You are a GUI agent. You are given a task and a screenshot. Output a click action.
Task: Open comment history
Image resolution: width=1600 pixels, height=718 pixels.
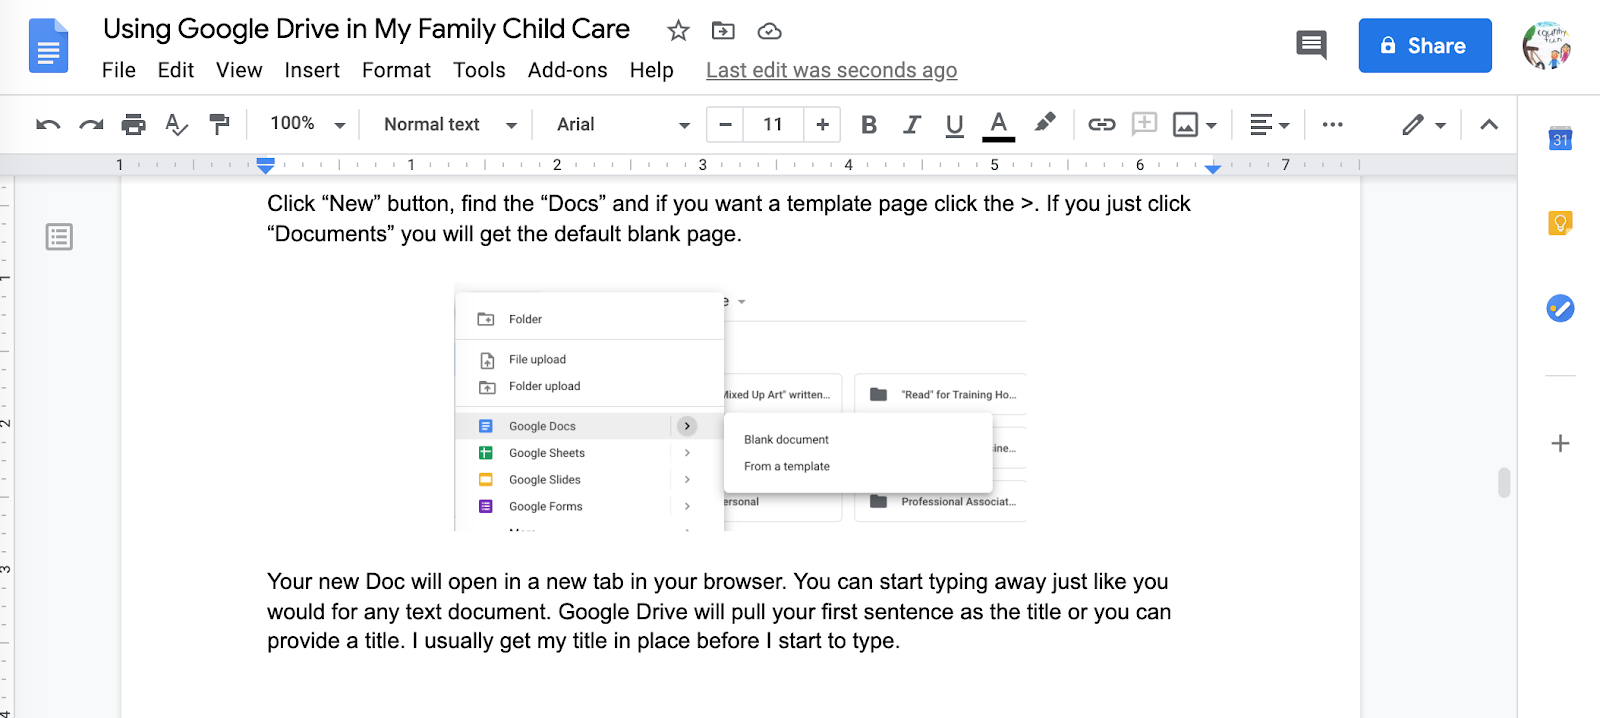[x=1311, y=45]
